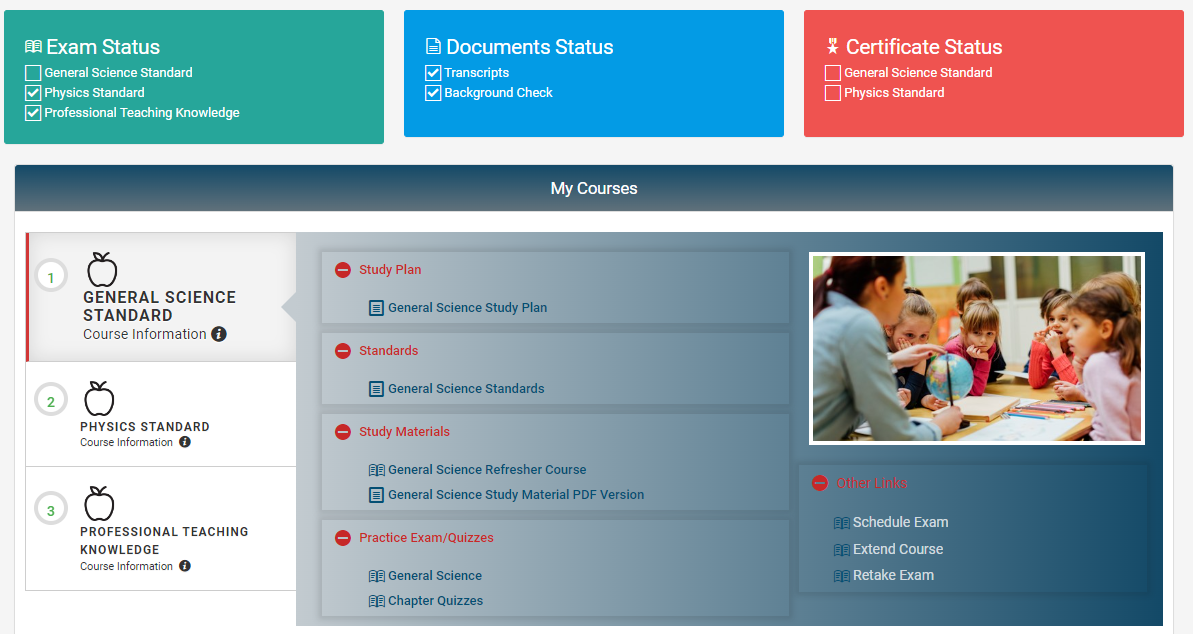Uncheck Physics Standard under Exam Status
This screenshot has height=634, width=1193.
[33, 93]
